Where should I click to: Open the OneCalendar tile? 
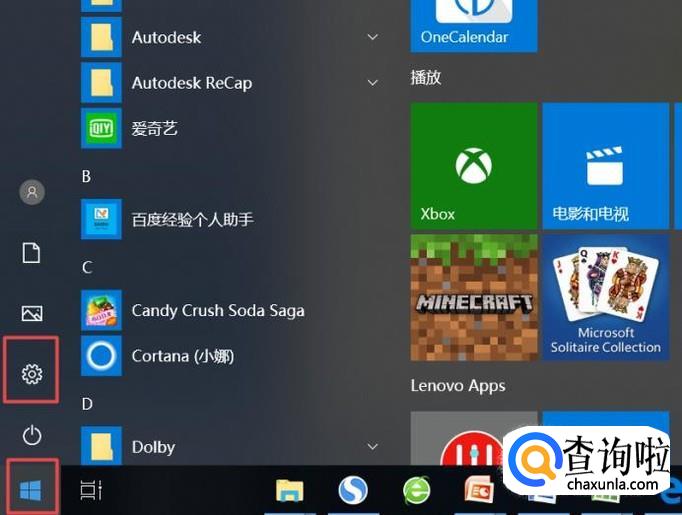[x=474, y=25]
